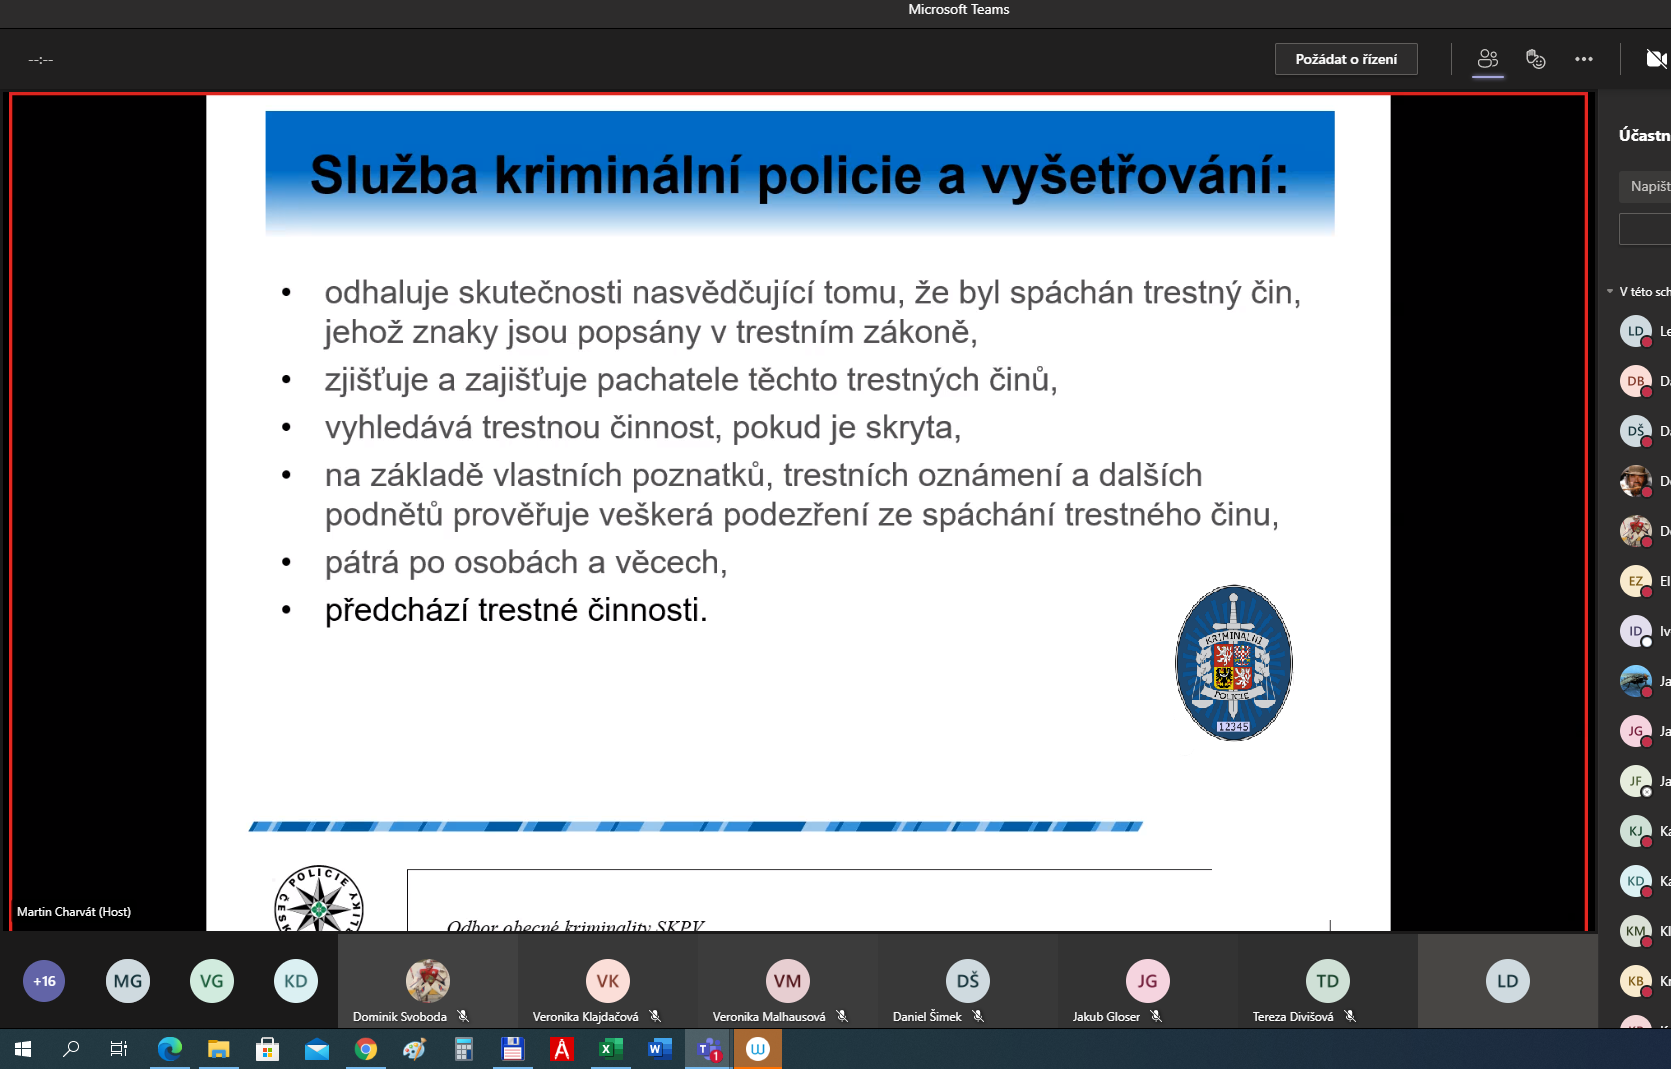The width and height of the screenshot is (1671, 1069).
Task: Select the JF participant avatar in the list
Action: click(x=1636, y=781)
